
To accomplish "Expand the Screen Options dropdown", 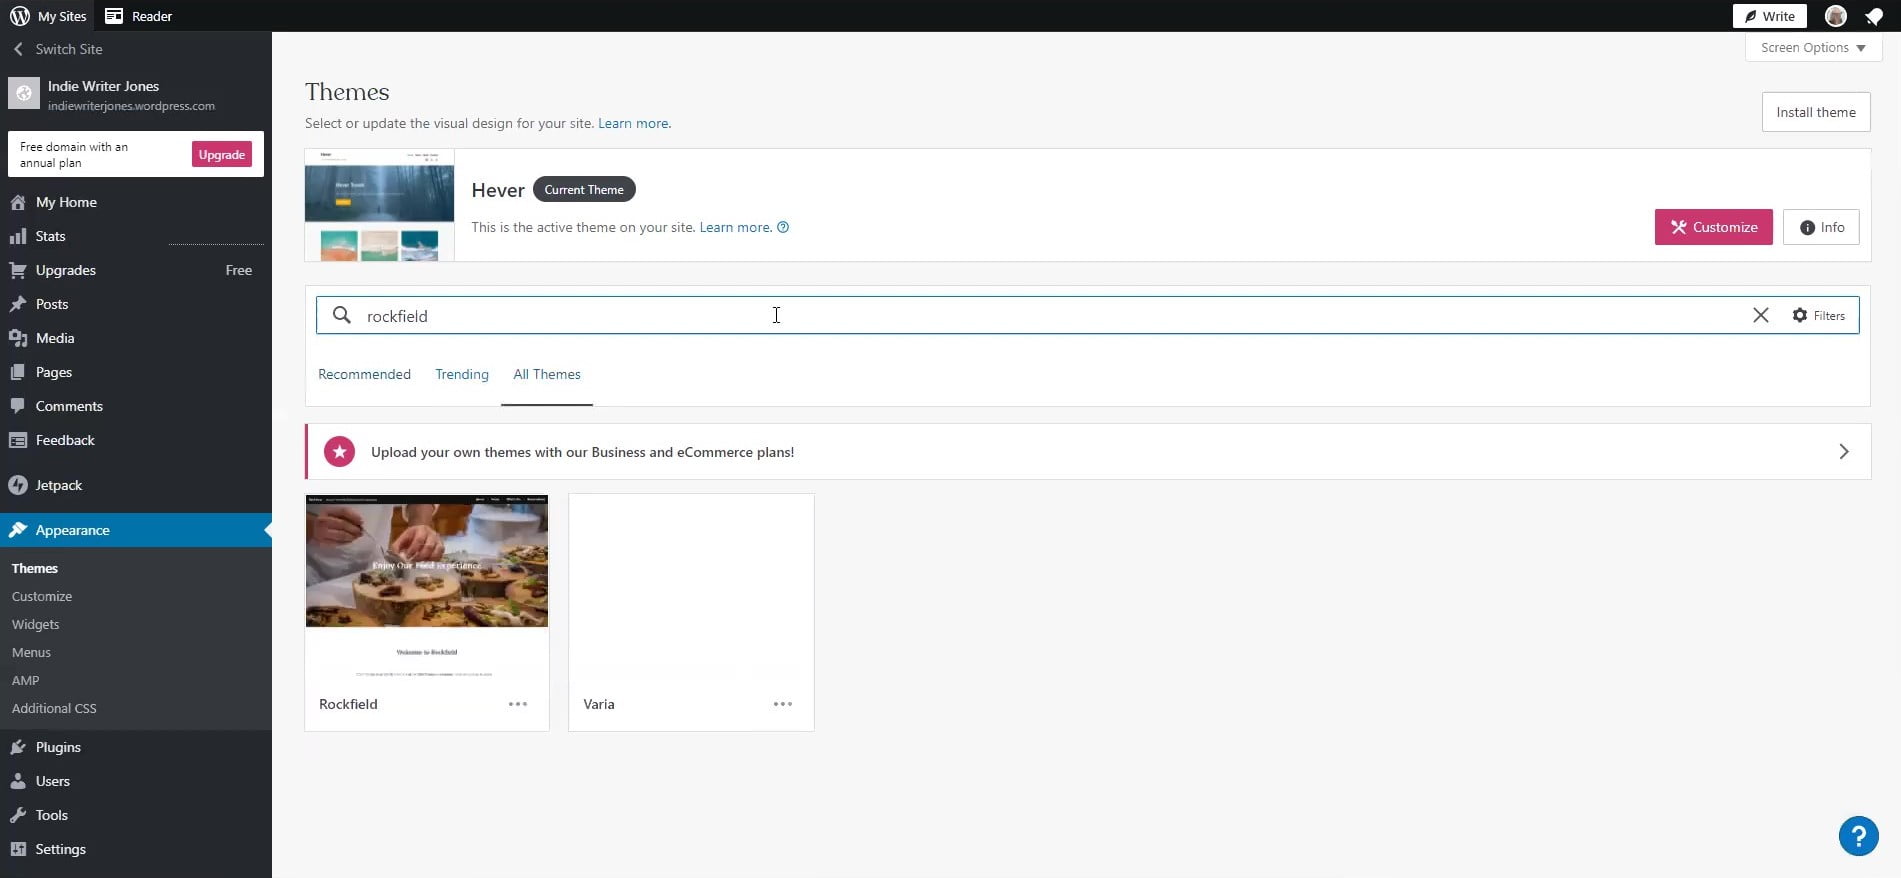I will pos(1813,47).
